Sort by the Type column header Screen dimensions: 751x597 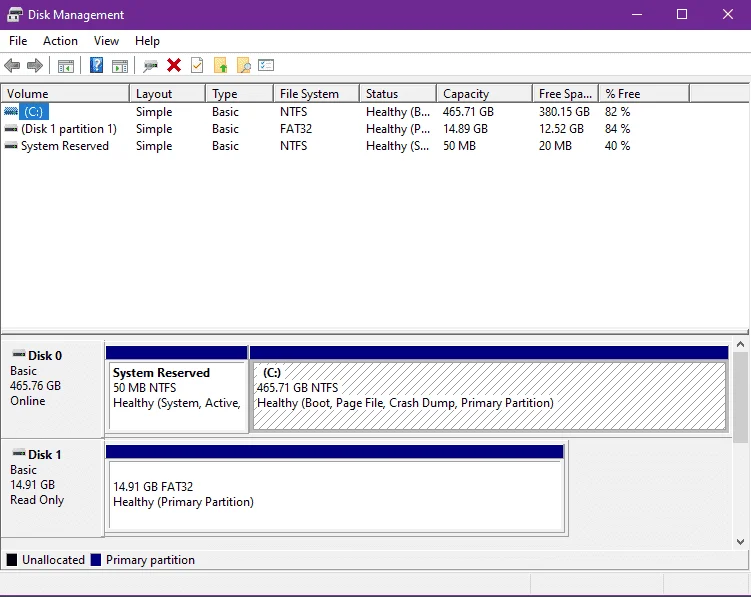(x=239, y=94)
